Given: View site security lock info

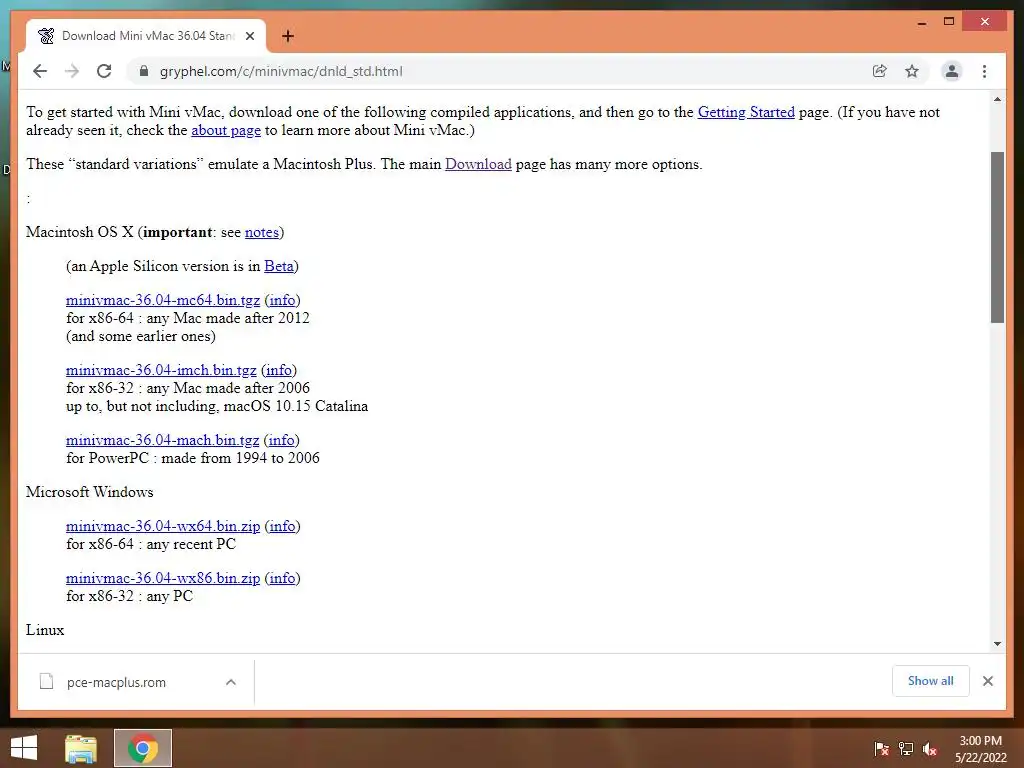Looking at the screenshot, I should [144, 71].
